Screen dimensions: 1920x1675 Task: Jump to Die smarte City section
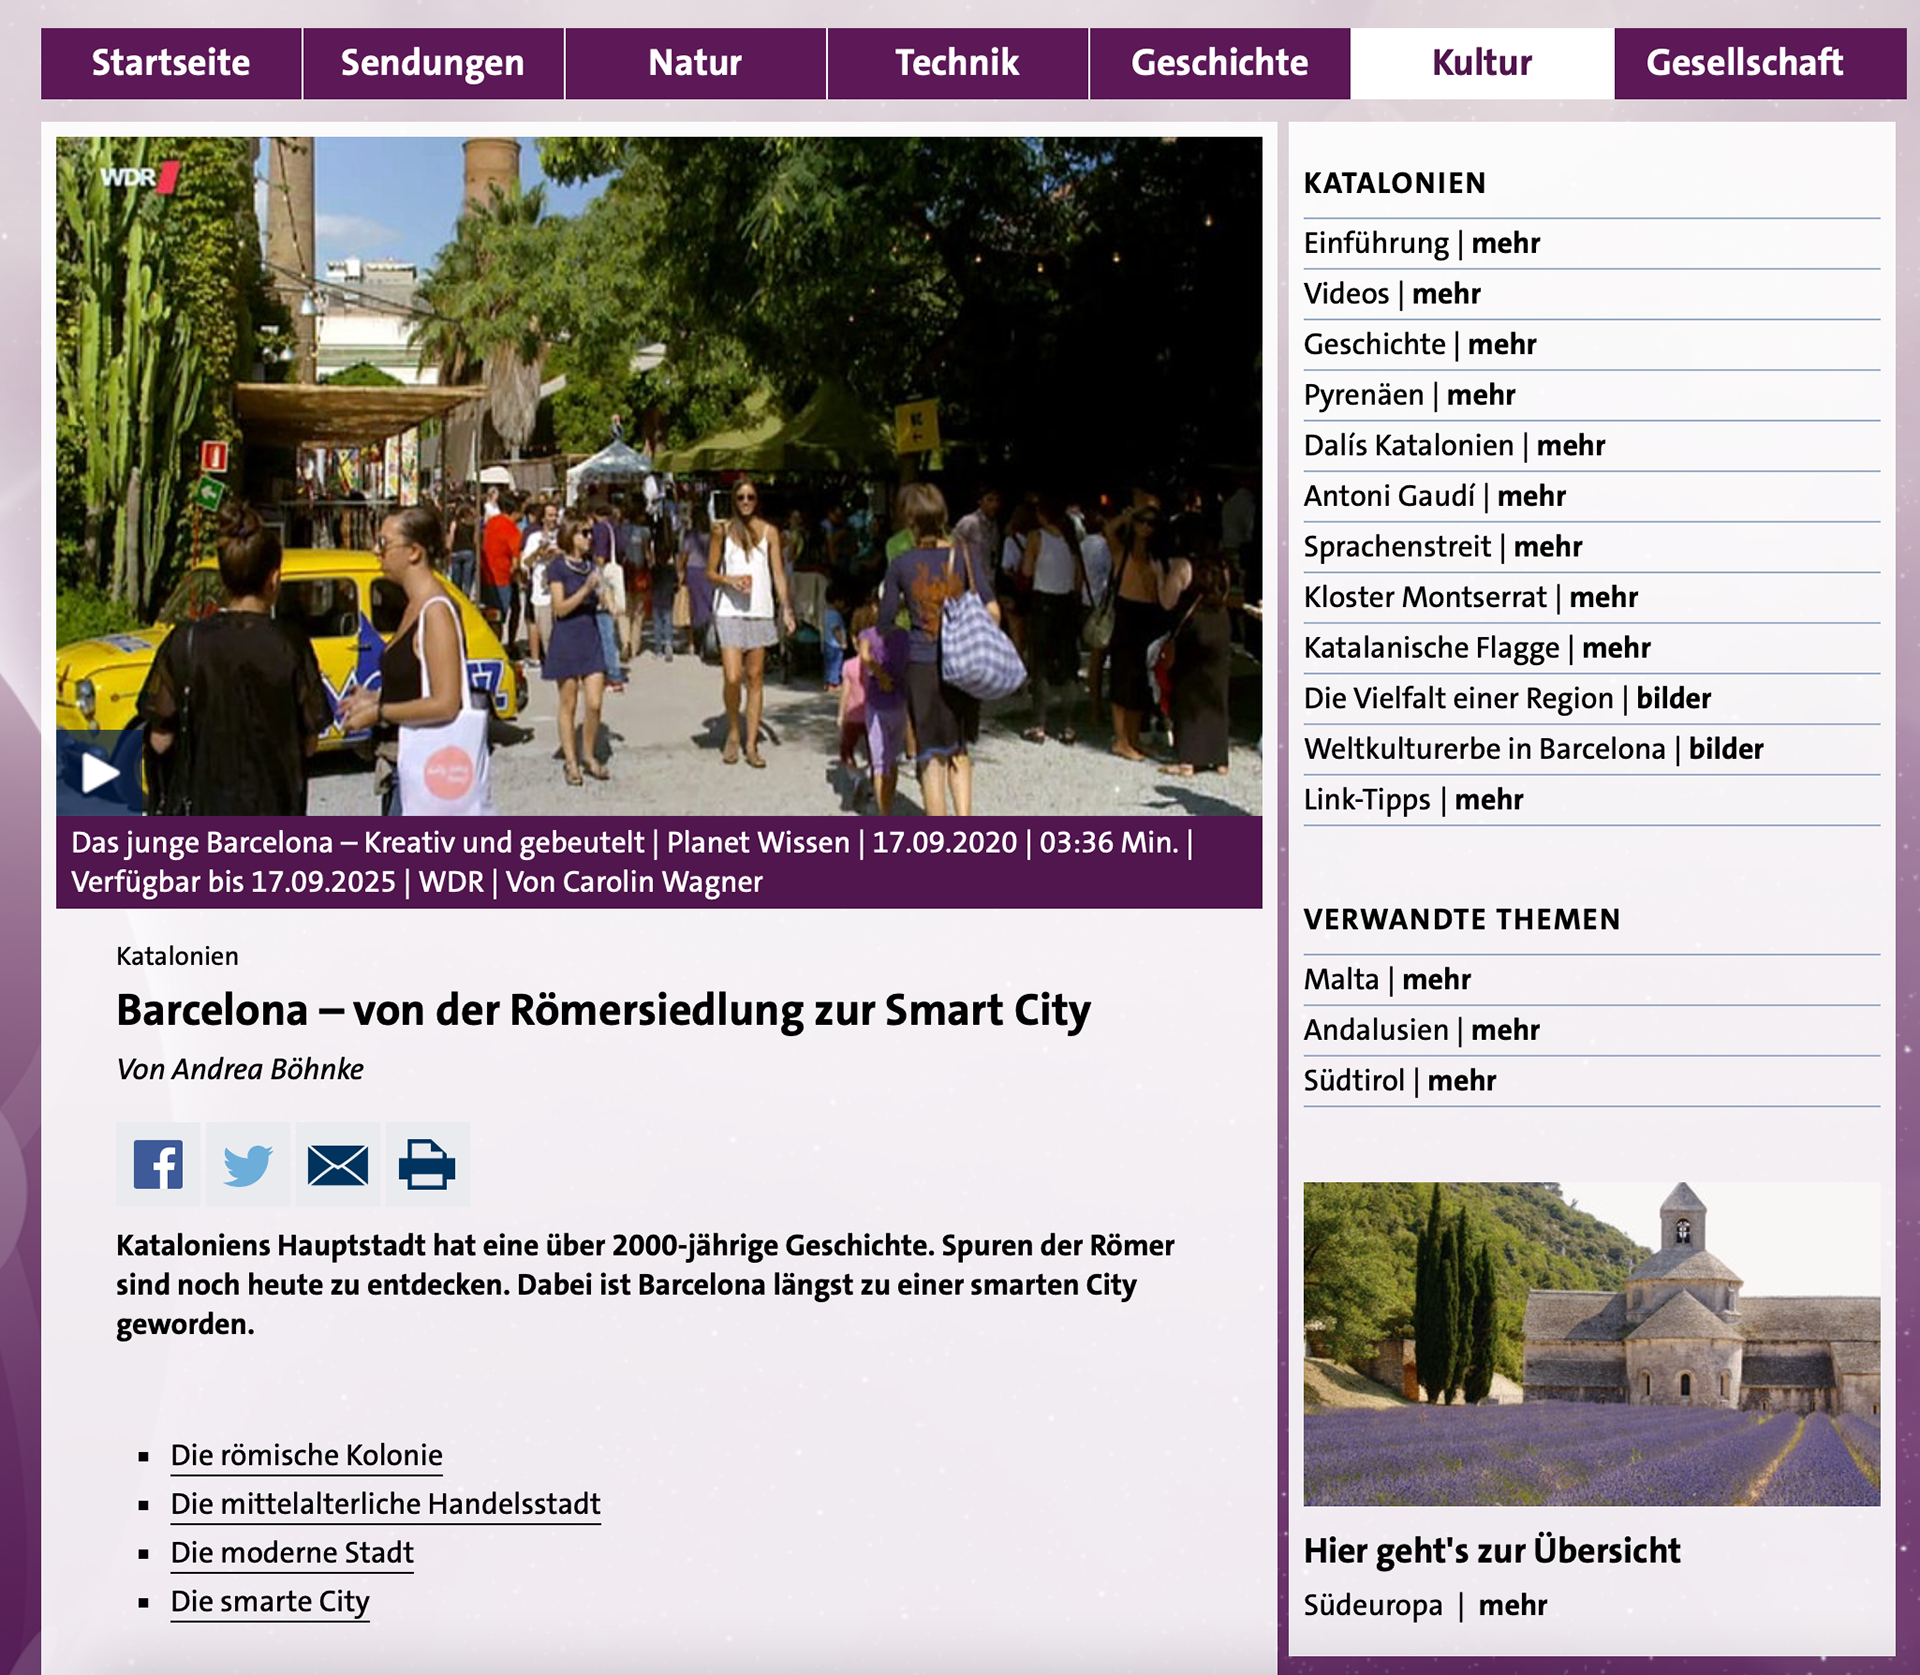point(270,1602)
